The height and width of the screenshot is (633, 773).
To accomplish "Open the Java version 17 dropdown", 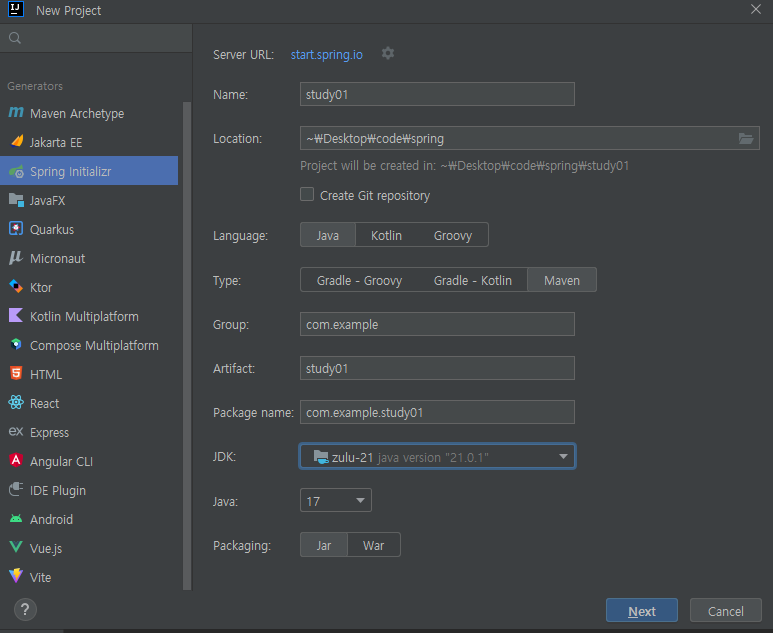I will click(336, 500).
